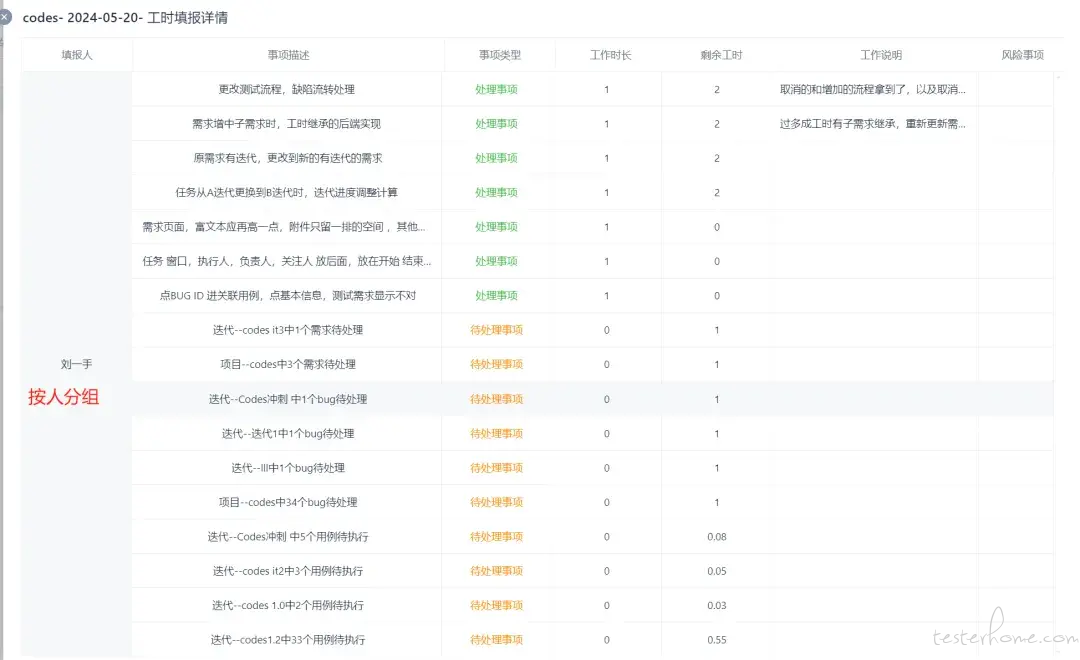Click 待处理事项 type in 项目--codes中3个需求 row
The width and height of the screenshot is (1080, 660).
pos(496,364)
